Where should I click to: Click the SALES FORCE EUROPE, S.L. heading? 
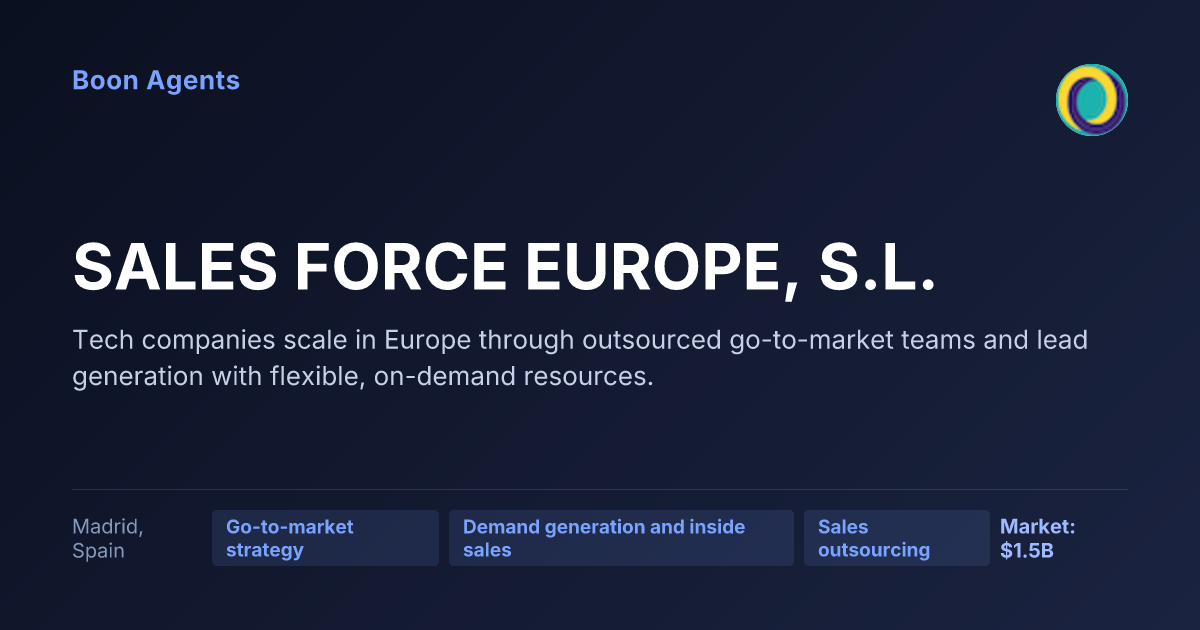[505, 267]
